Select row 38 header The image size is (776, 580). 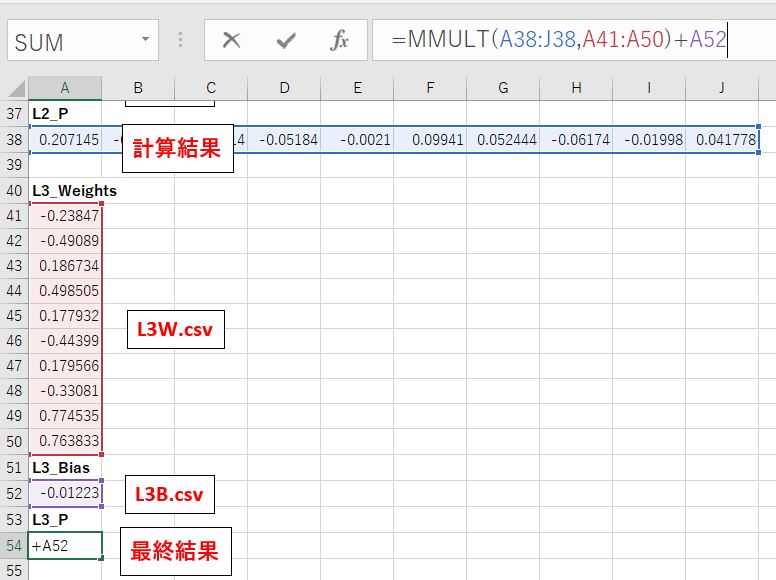click(14, 140)
